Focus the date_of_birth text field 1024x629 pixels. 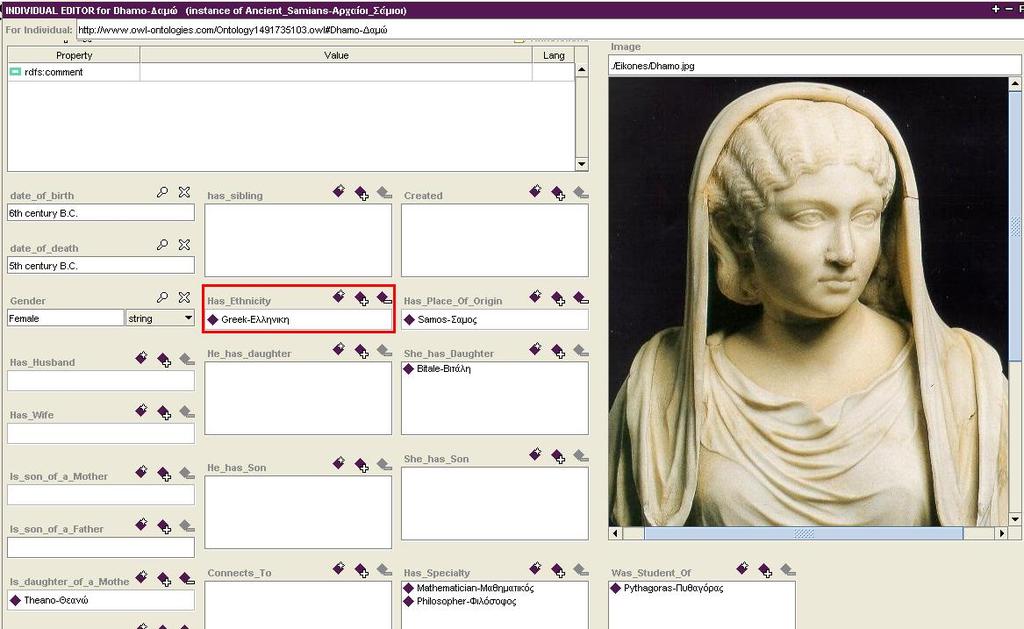click(101, 213)
